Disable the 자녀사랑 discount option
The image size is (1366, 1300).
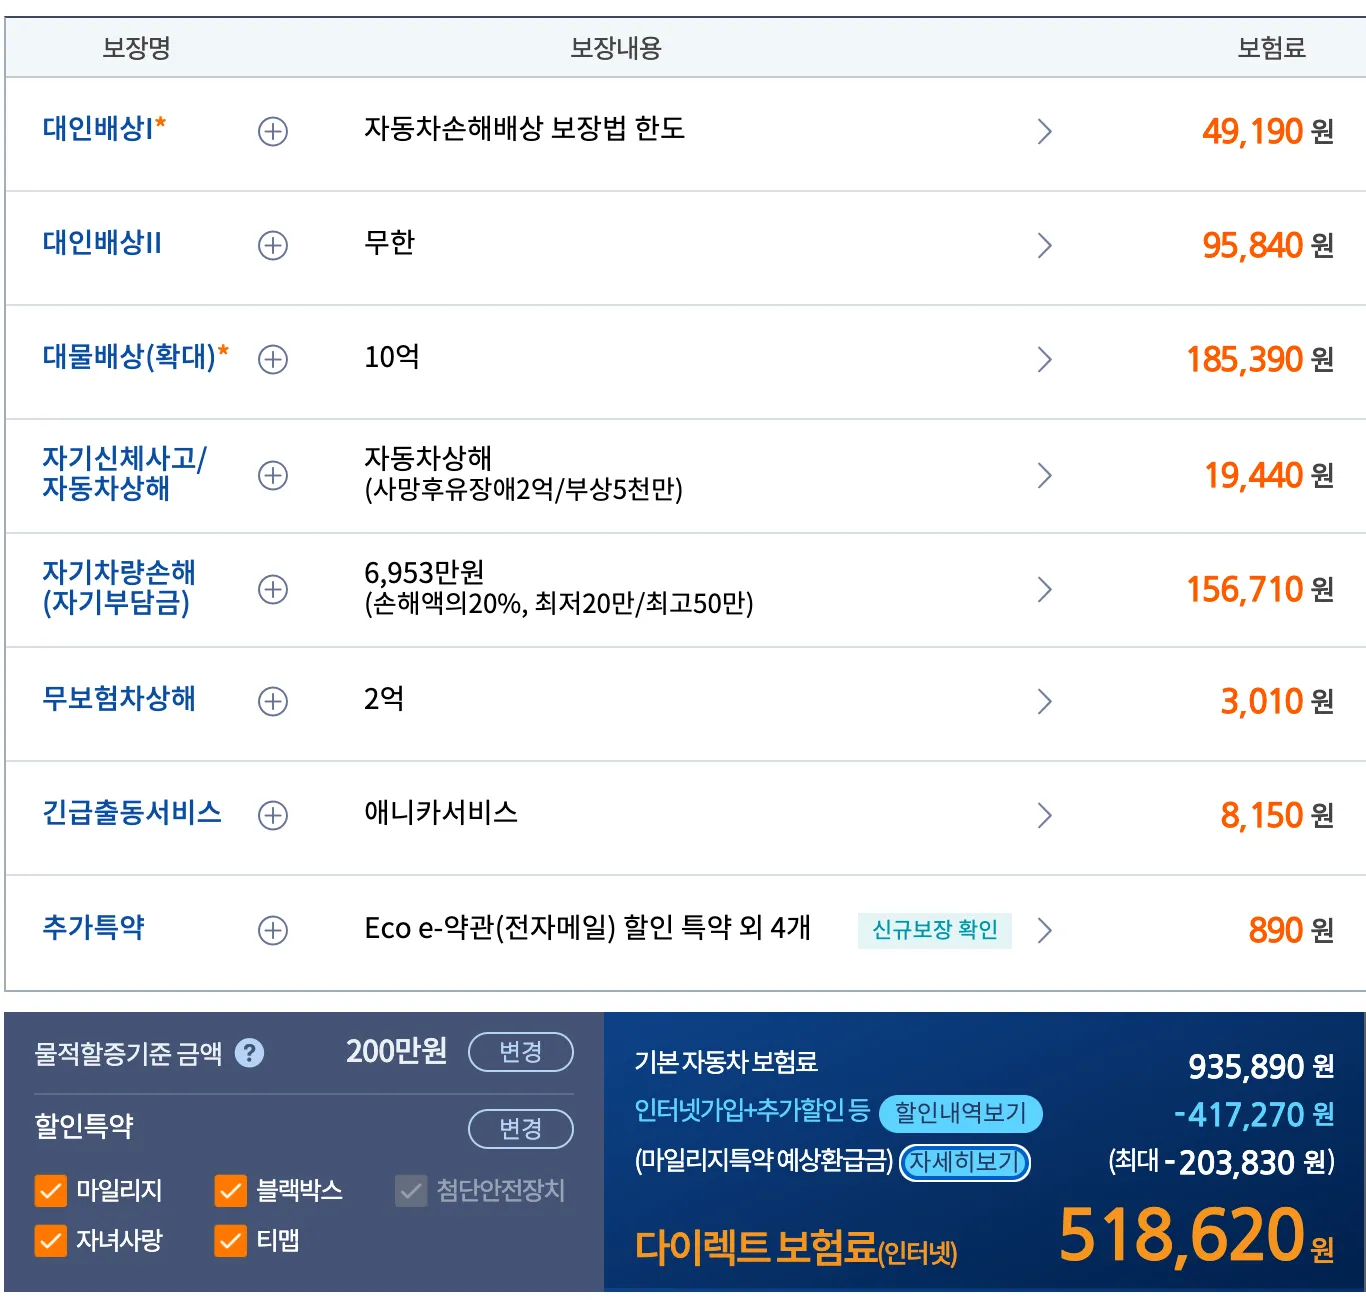(x=50, y=1242)
